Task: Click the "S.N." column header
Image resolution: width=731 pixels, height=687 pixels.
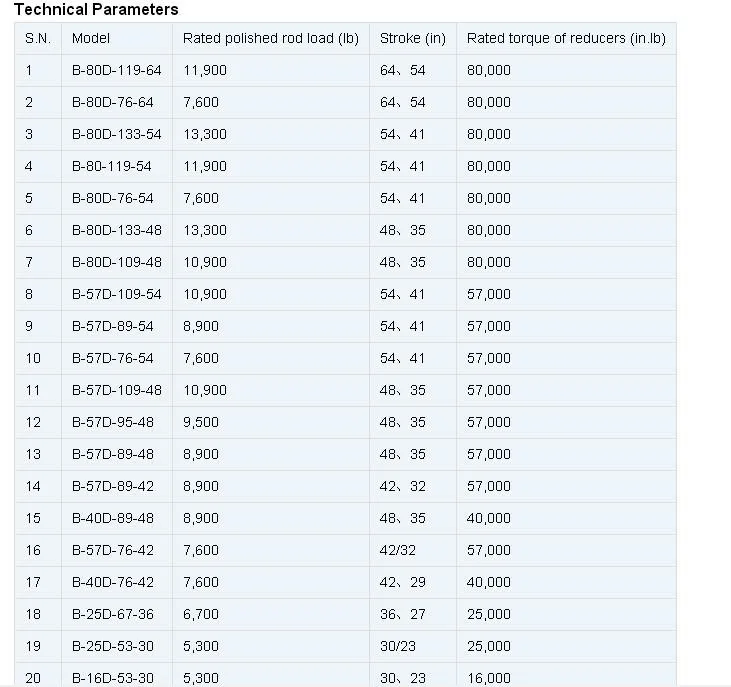Action: (x=37, y=39)
